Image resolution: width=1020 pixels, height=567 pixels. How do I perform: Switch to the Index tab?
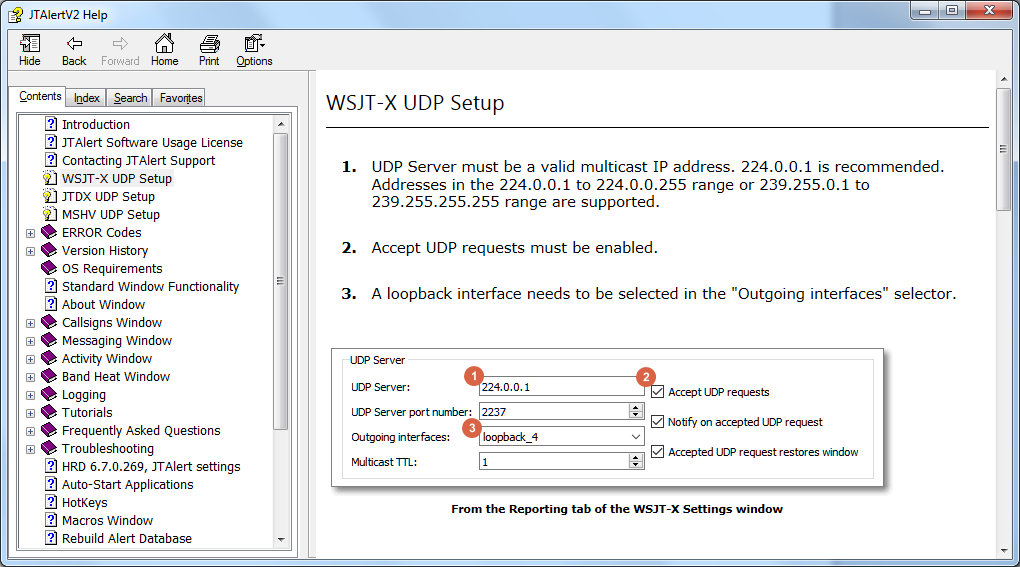87,98
